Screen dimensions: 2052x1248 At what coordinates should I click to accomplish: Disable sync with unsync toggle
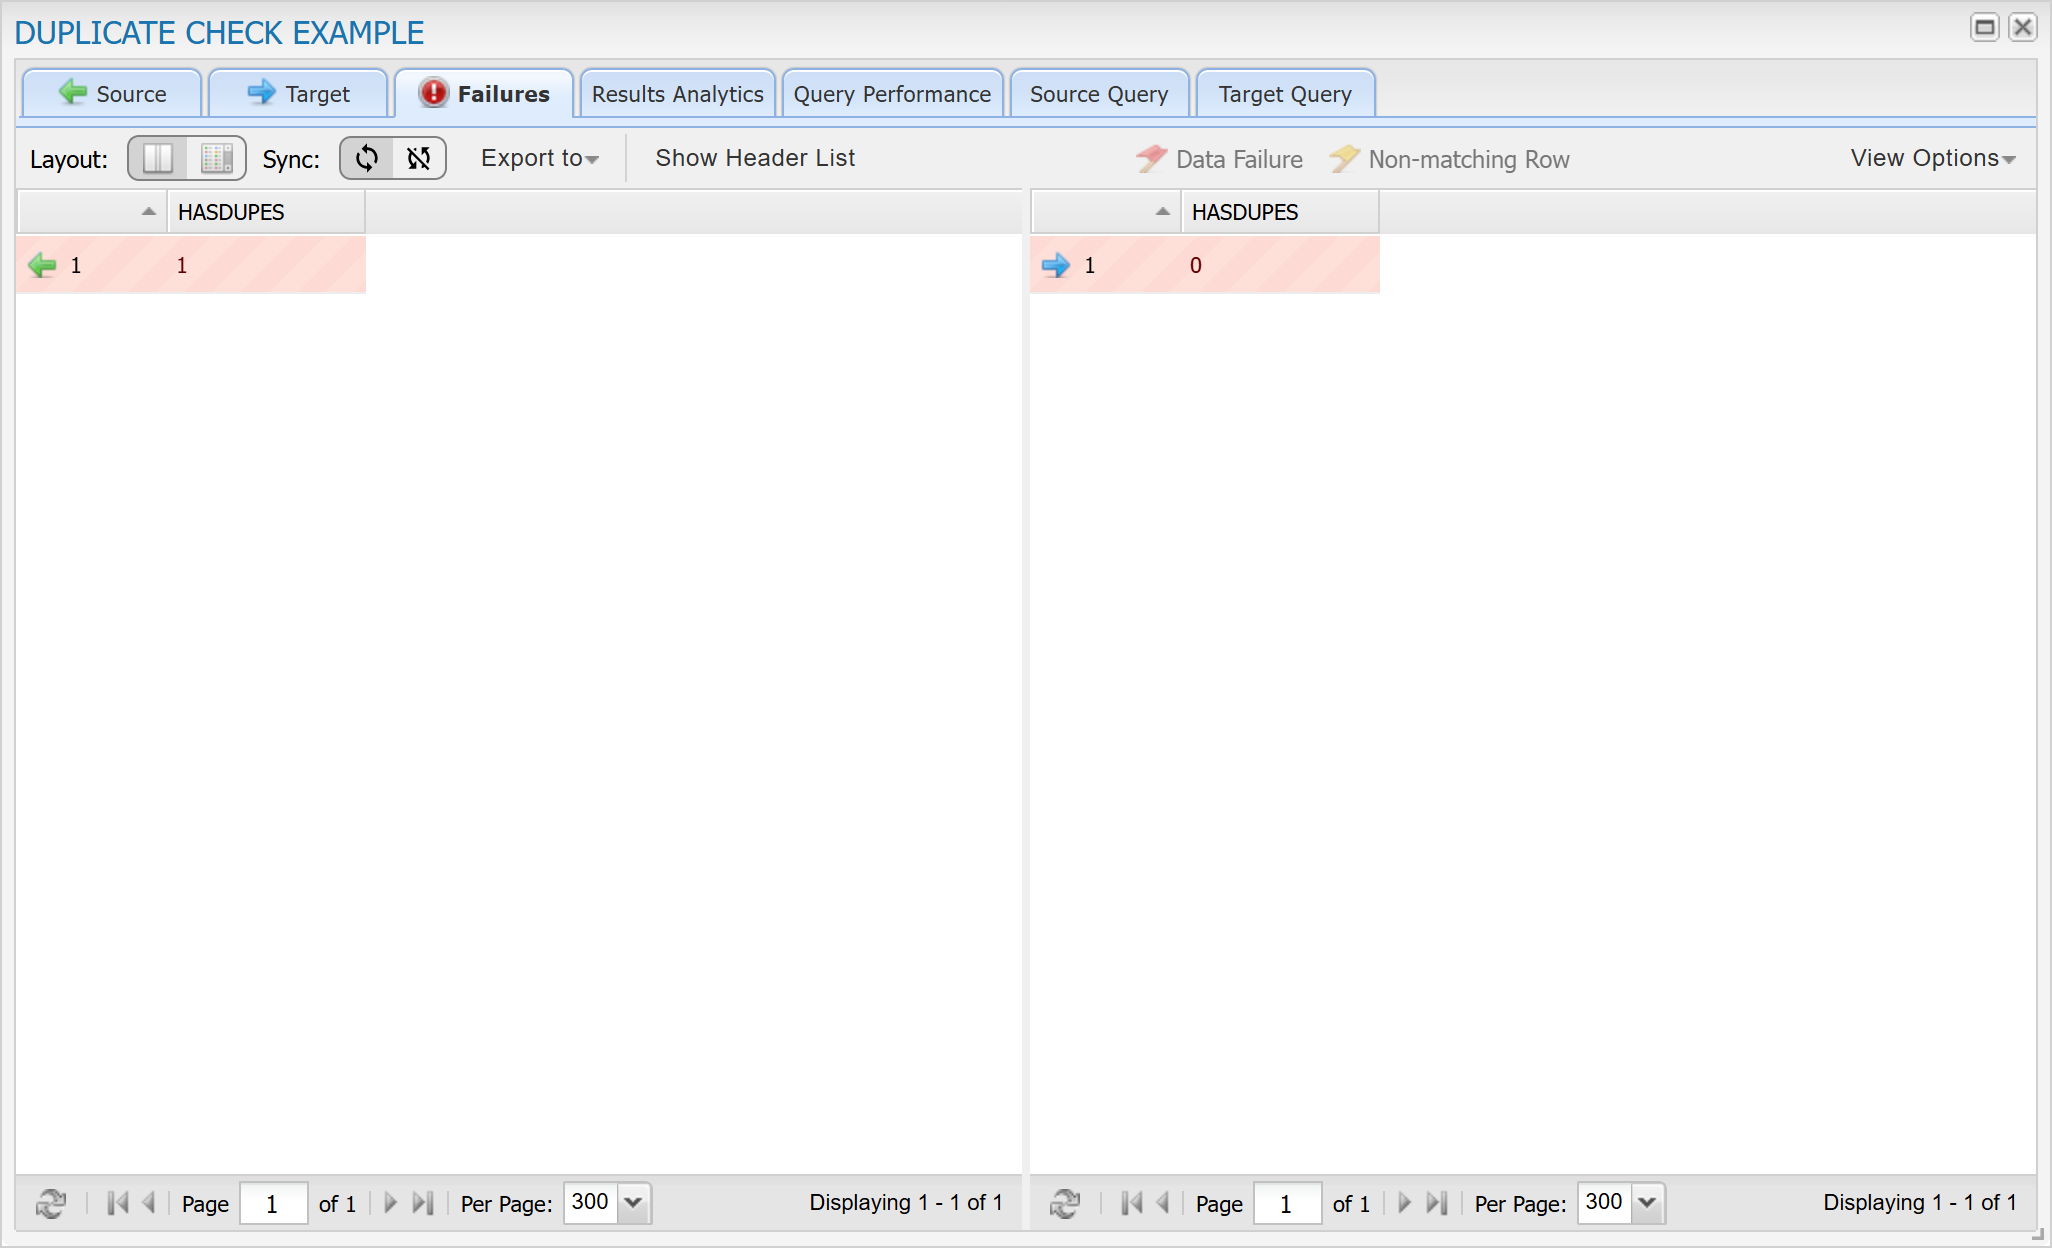(419, 158)
